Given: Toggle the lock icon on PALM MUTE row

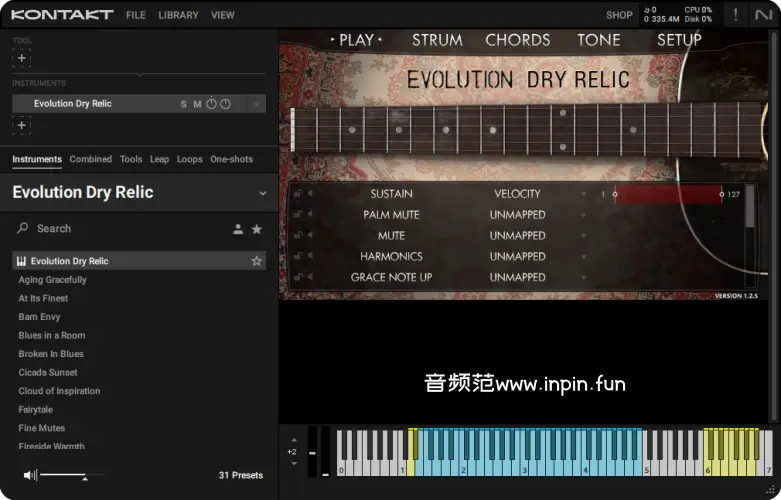Looking at the screenshot, I should point(298,214).
